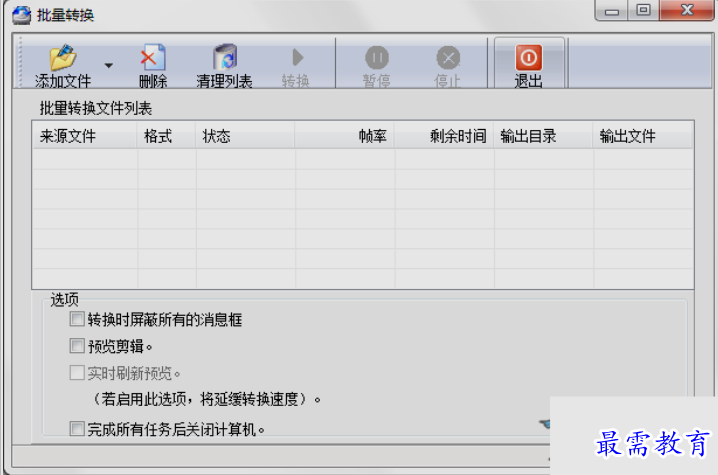718x475 pixels.
Task: Click the 格式 column header
Action: 166,136
